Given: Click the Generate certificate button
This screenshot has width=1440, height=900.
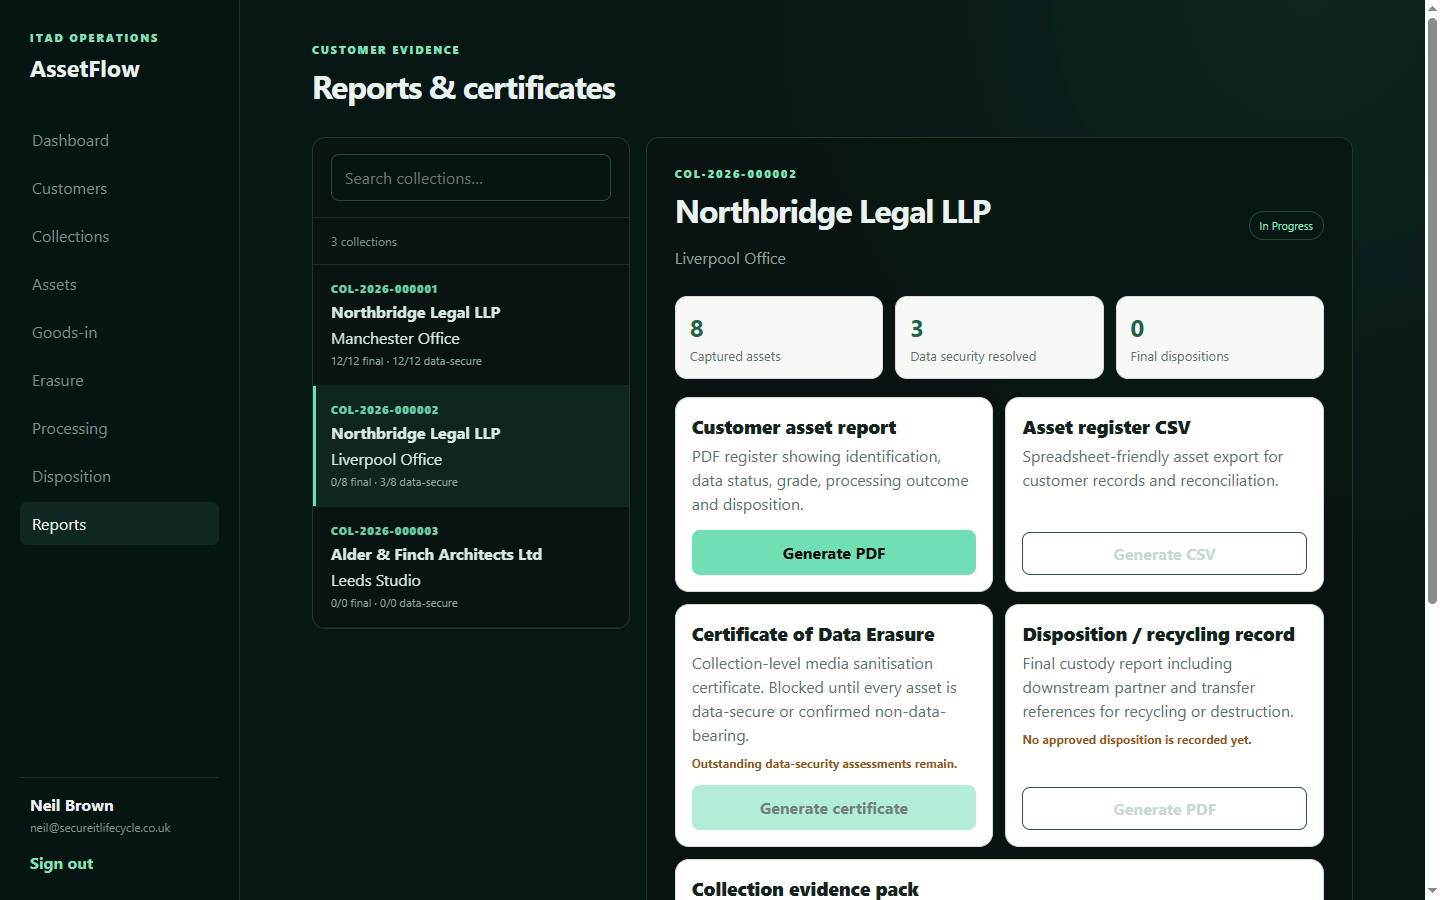Looking at the screenshot, I should (834, 808).
